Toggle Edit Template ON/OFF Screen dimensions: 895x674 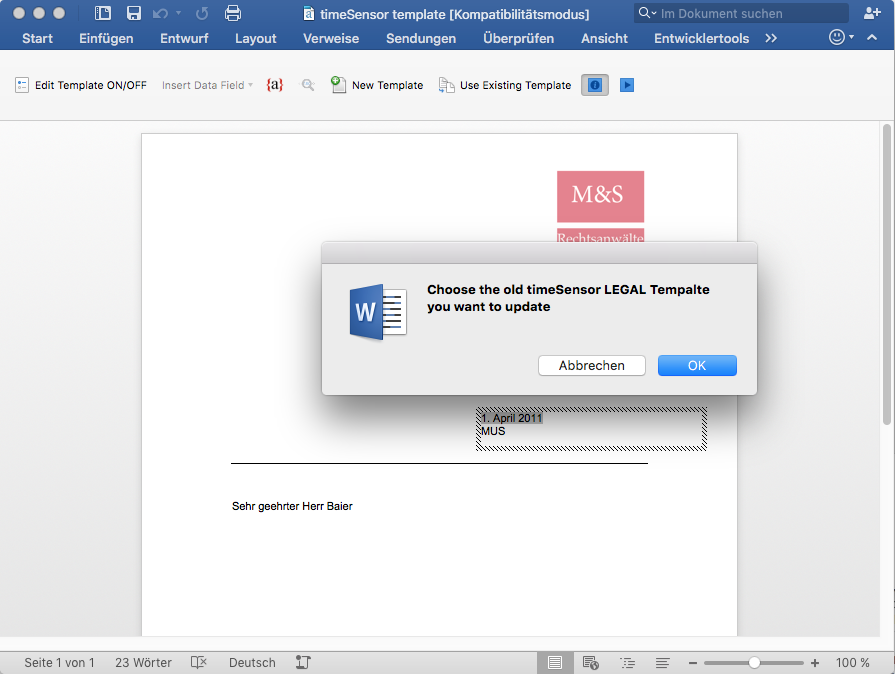(80, 85)
